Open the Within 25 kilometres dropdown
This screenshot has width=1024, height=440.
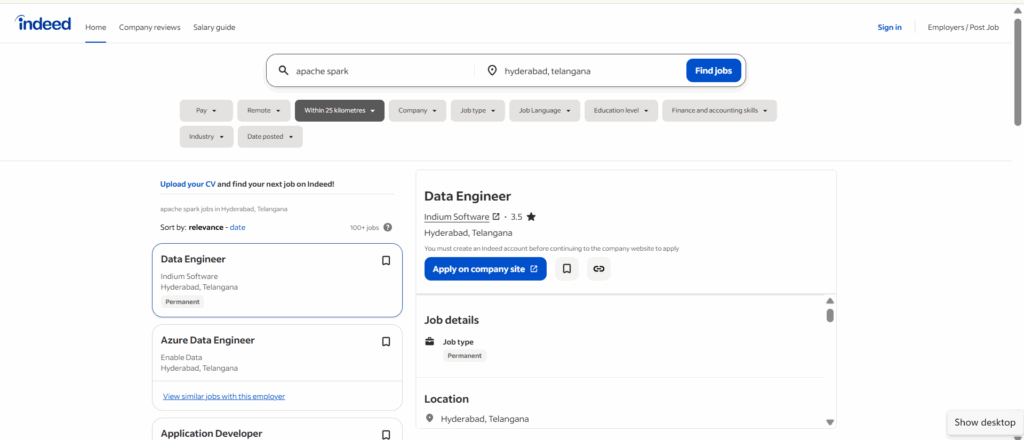(x=339, y=111)
